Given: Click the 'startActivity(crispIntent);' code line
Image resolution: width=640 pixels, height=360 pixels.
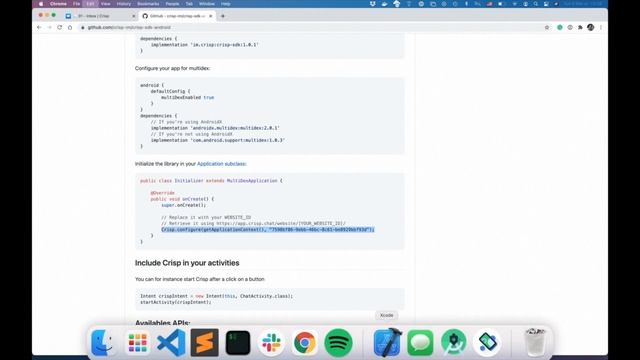Looking at the screenshot, I should [x=176, y=302].
